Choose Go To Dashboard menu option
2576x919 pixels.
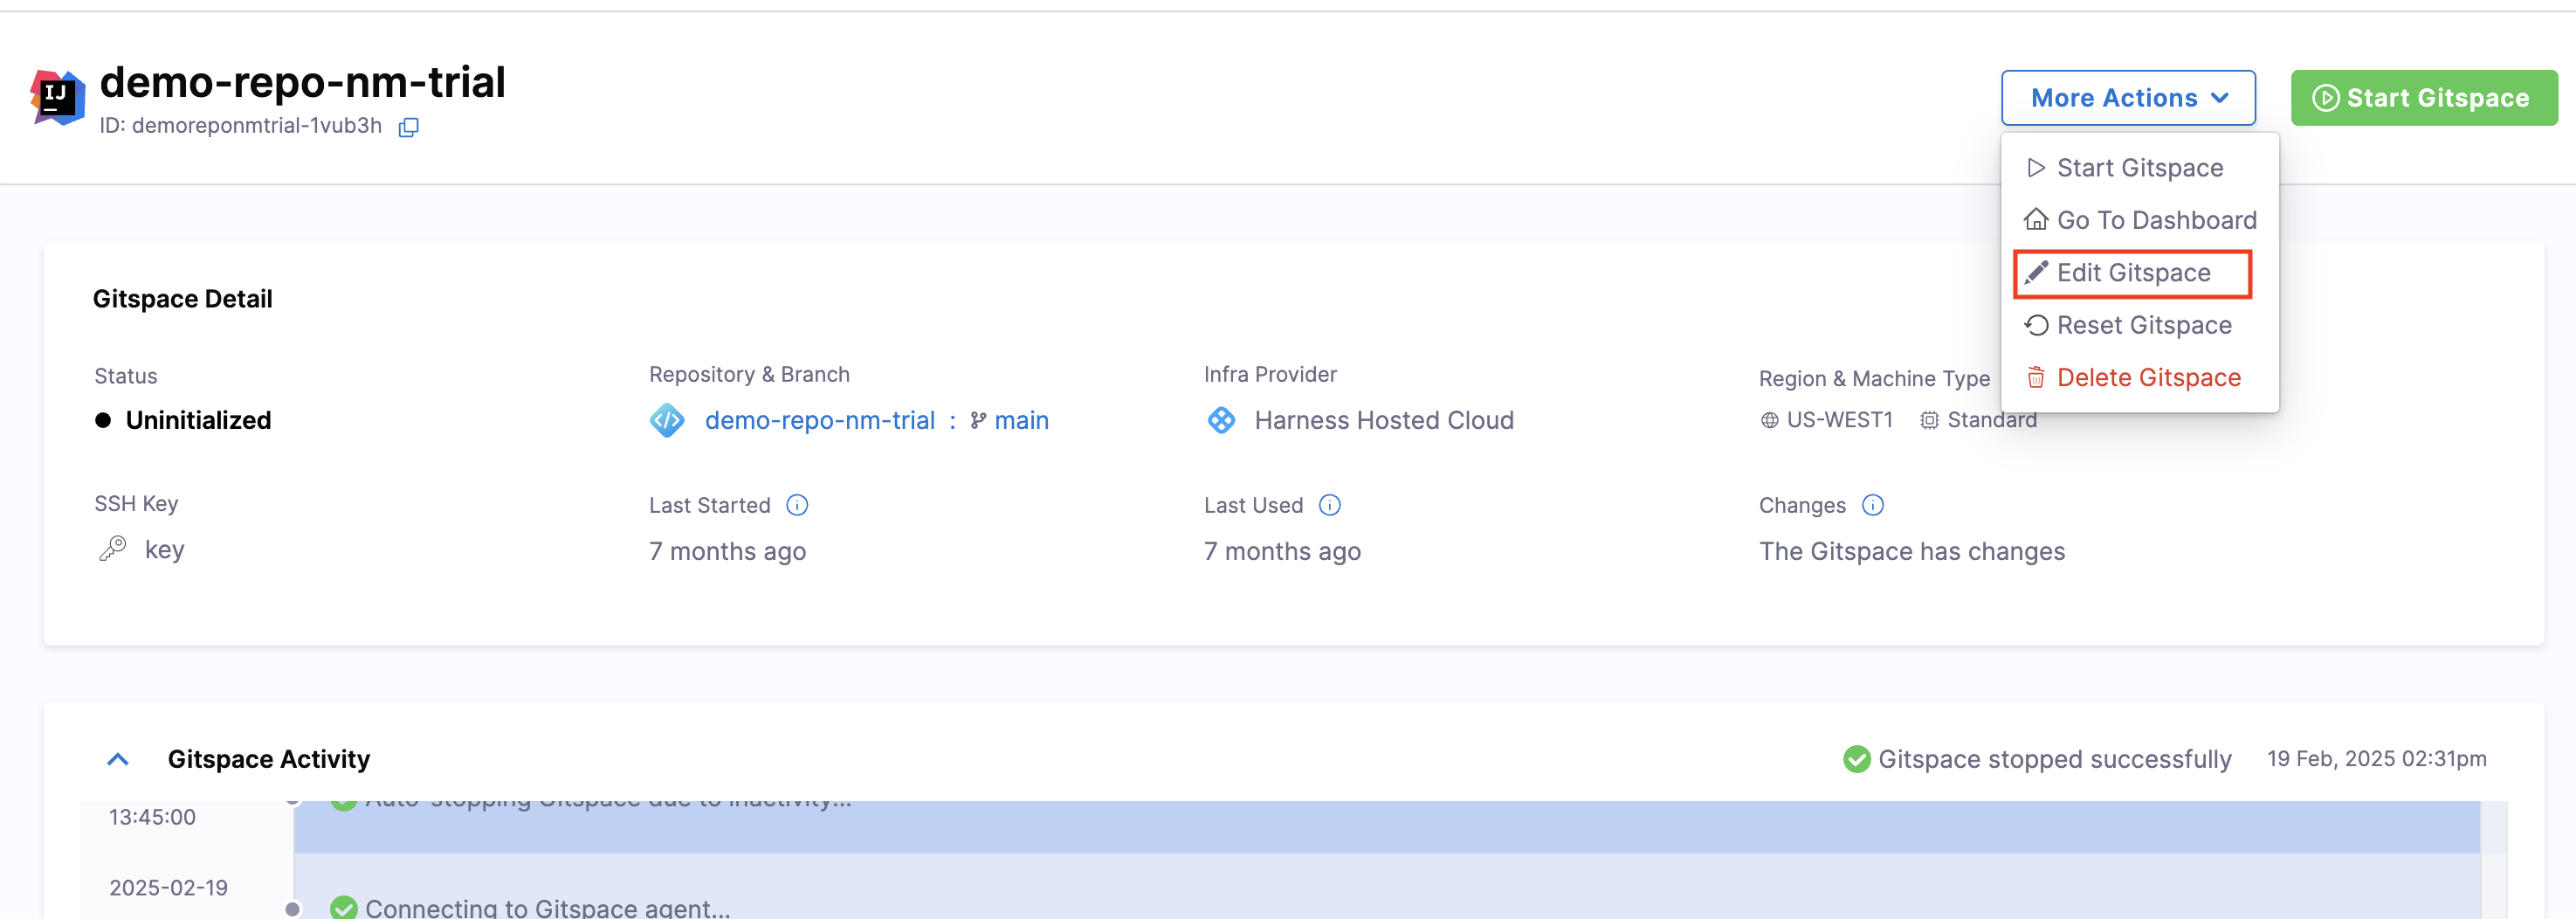tap(2155, 220)
